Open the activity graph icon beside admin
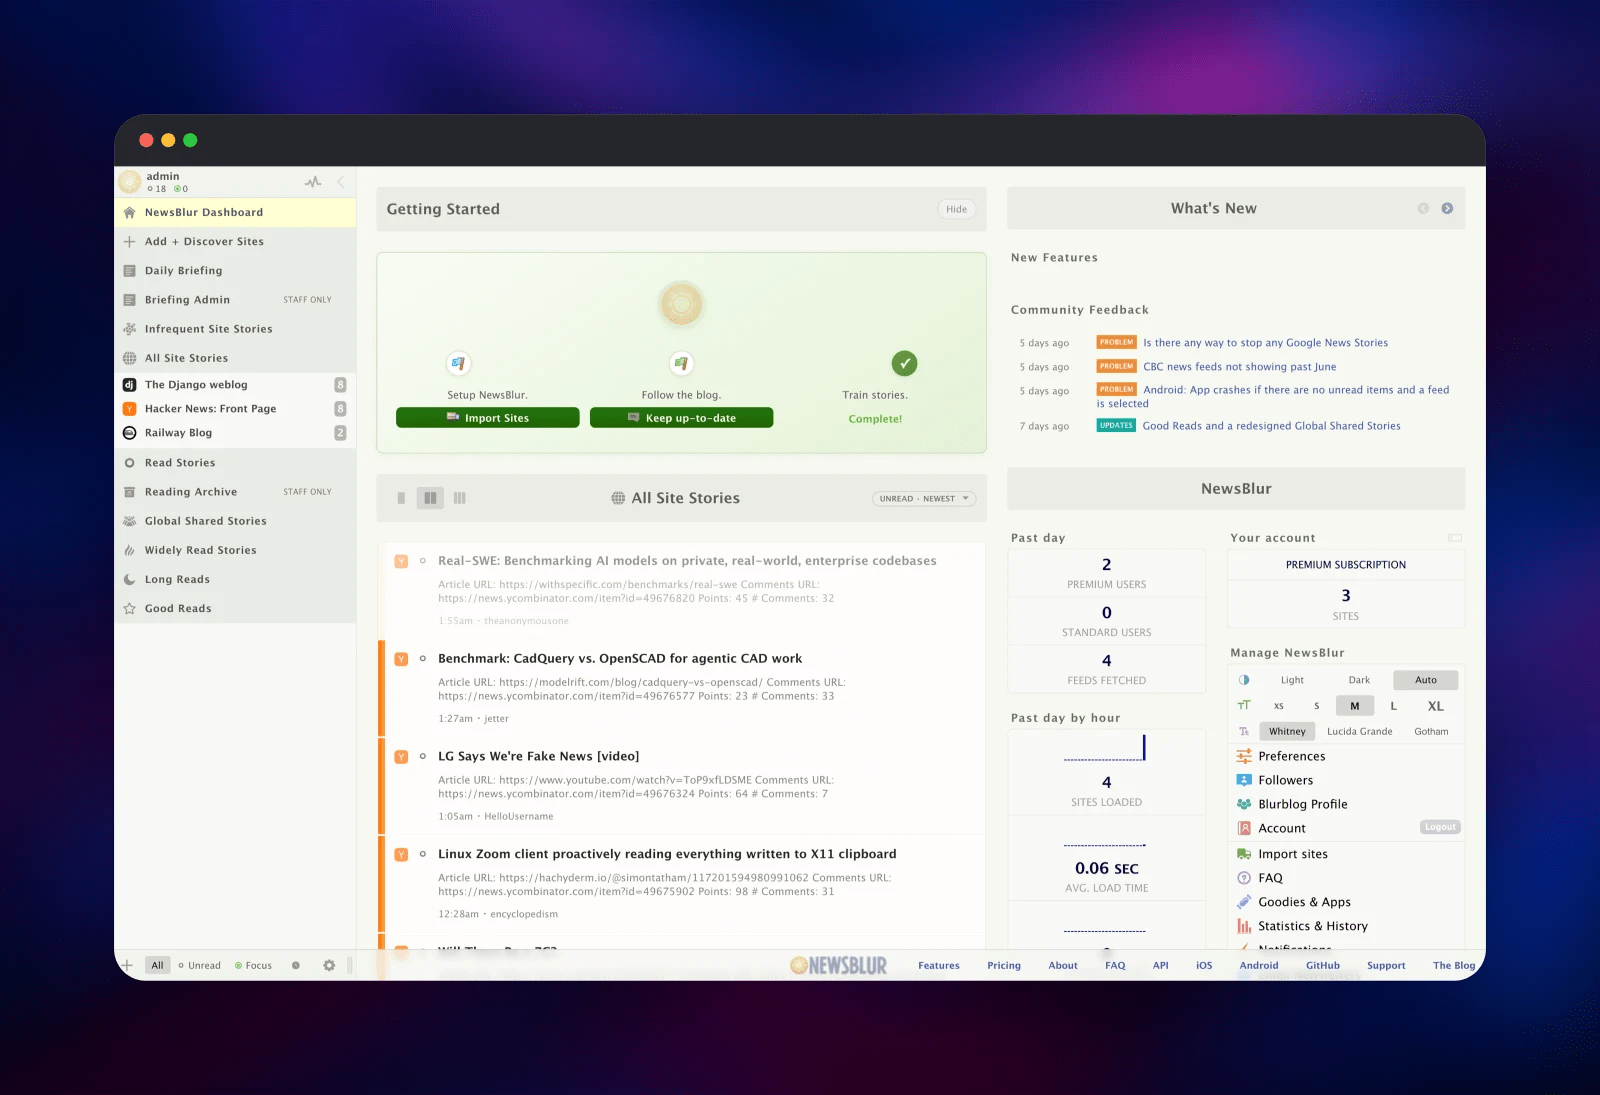The image size is (1600, 1095). point(313,182)
